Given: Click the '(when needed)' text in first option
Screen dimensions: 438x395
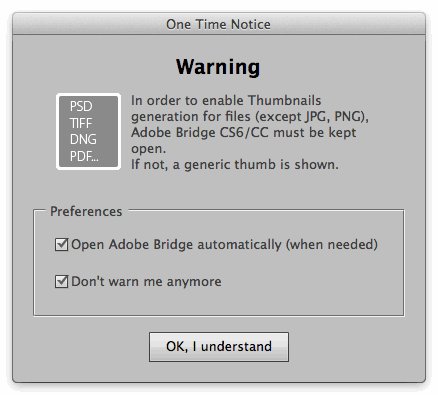Looking at the screenshot, I should (x=332, y=245).
